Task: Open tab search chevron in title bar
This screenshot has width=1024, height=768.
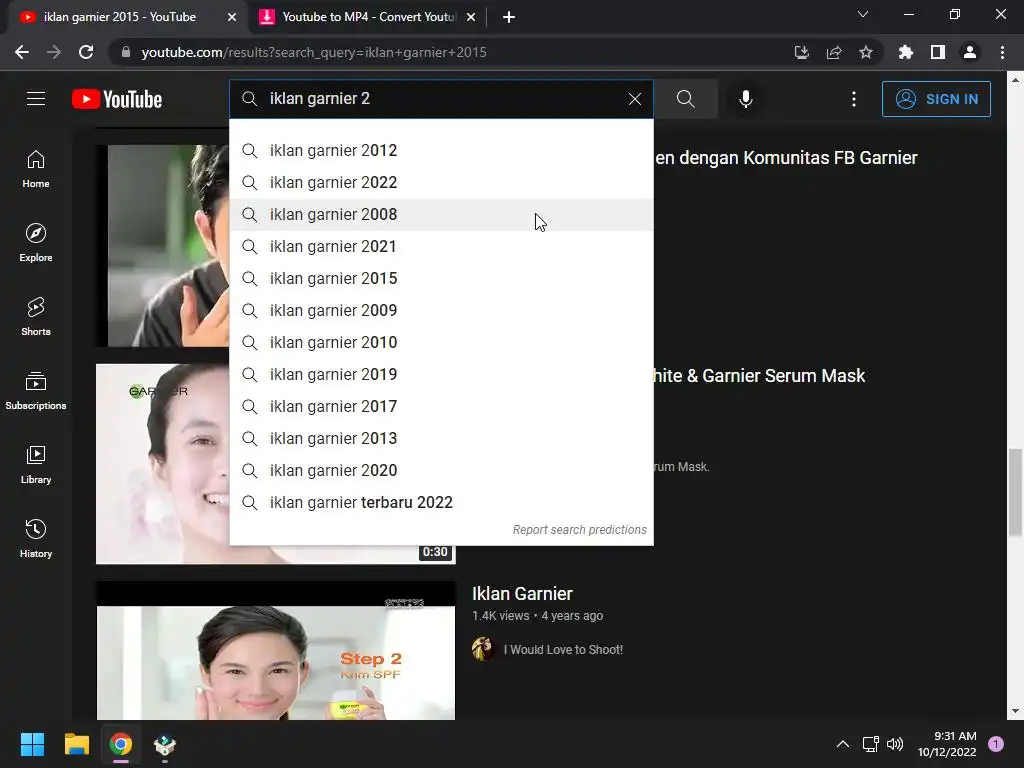Action: click(x=863, y=14)
